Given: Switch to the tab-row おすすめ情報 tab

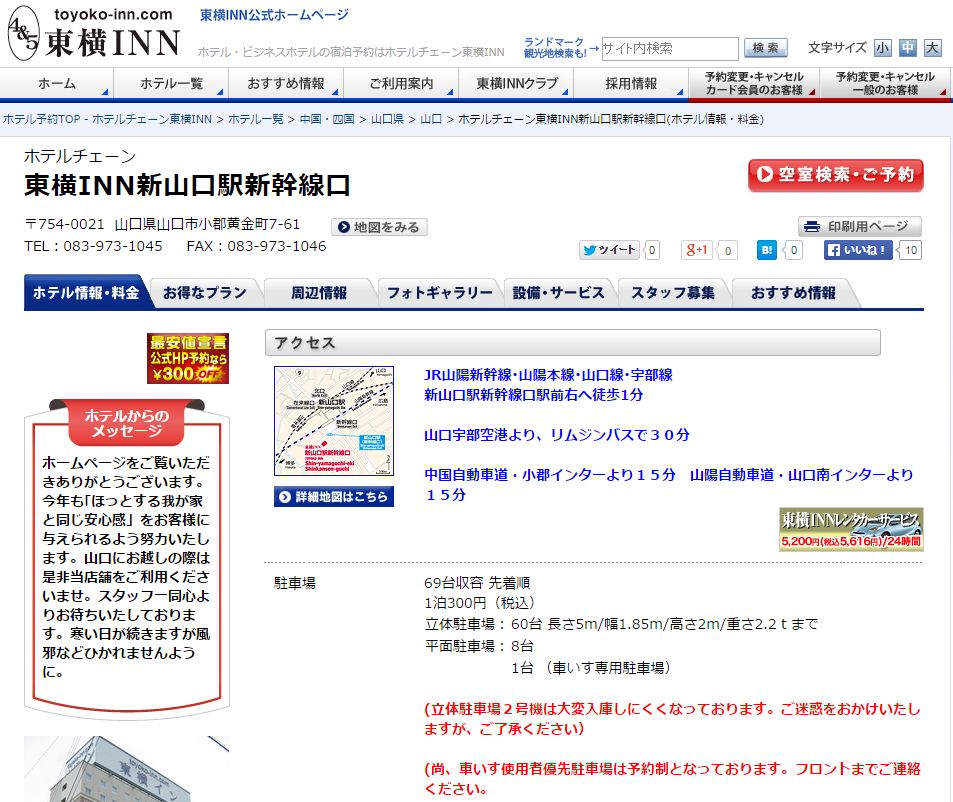Looking at the screenshot, I should (x=793, y=293).
